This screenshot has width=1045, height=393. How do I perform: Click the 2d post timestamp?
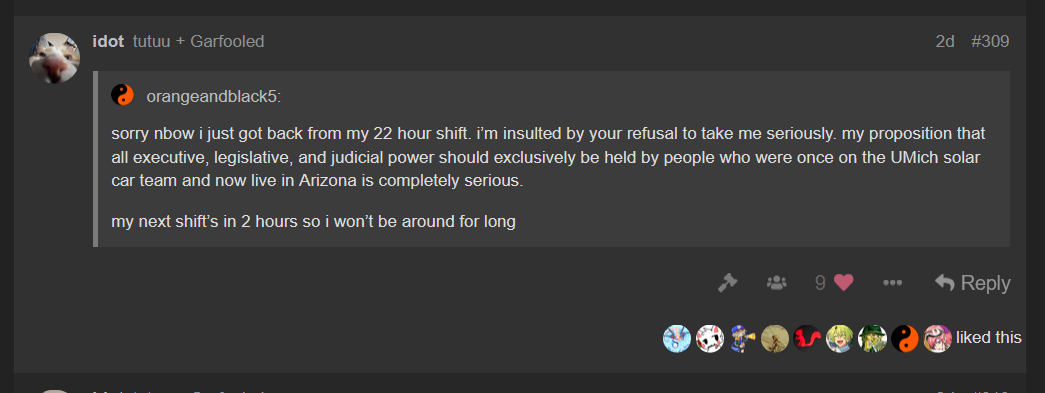(945, 41)
